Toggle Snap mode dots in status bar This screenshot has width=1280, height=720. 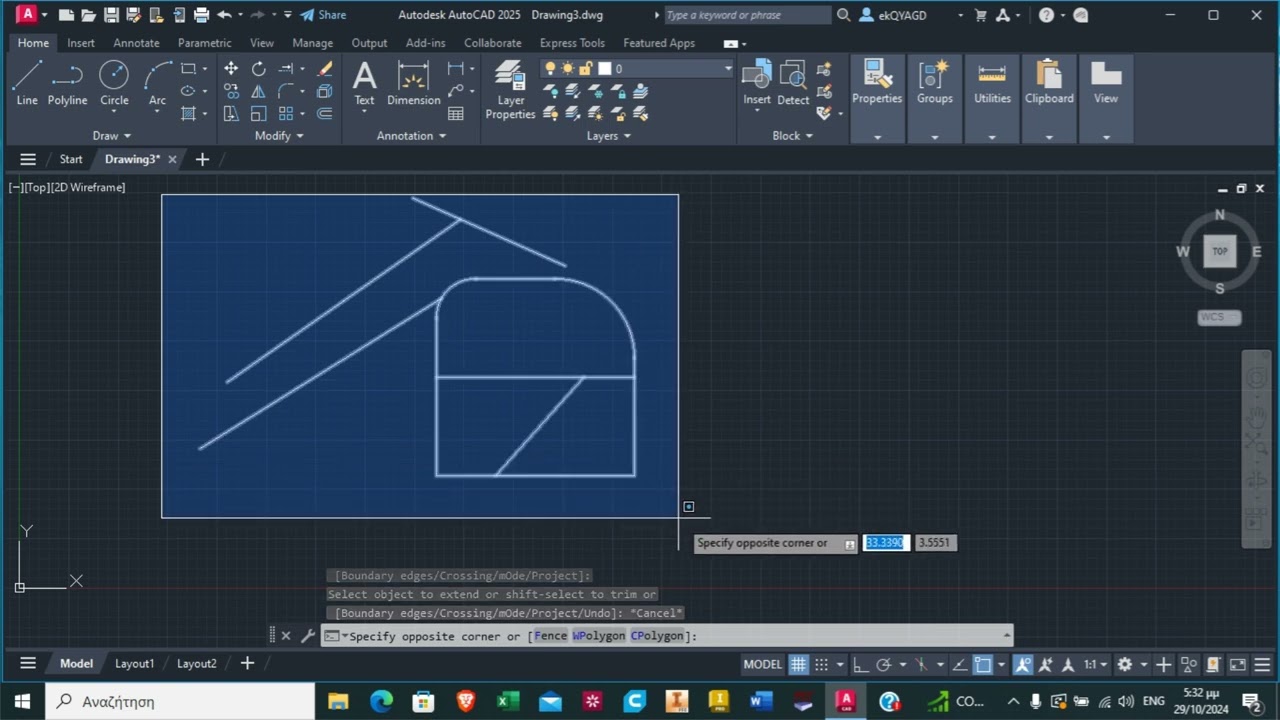pos(821,664)
